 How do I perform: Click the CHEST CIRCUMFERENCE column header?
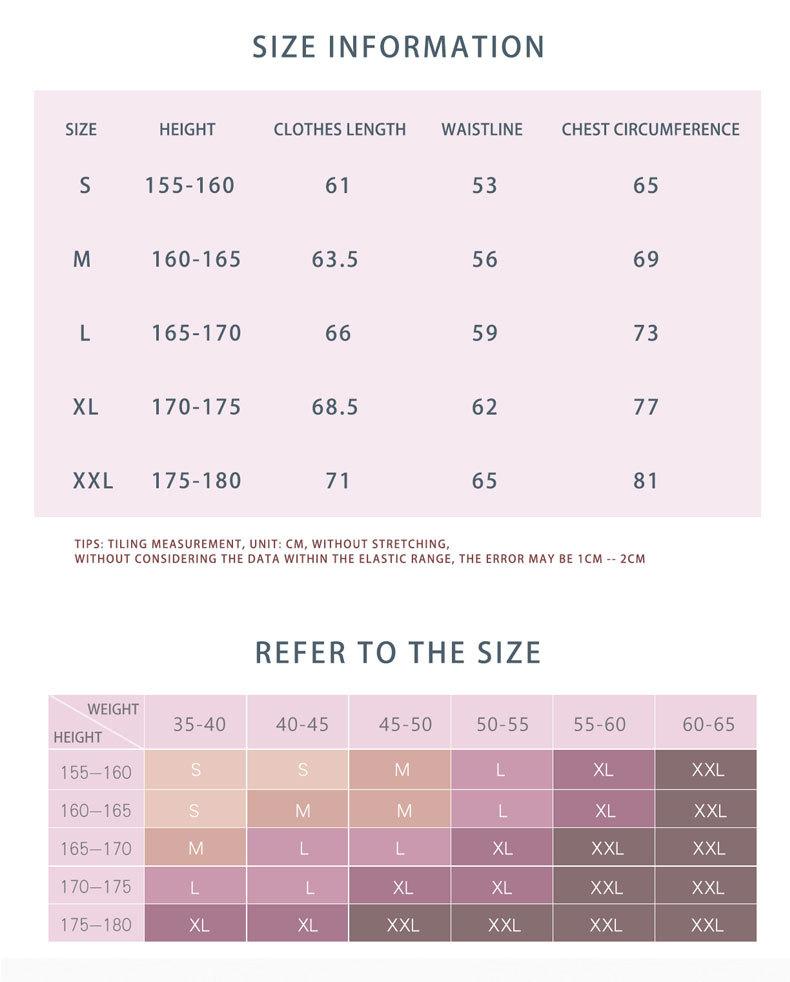pos(650,129)
